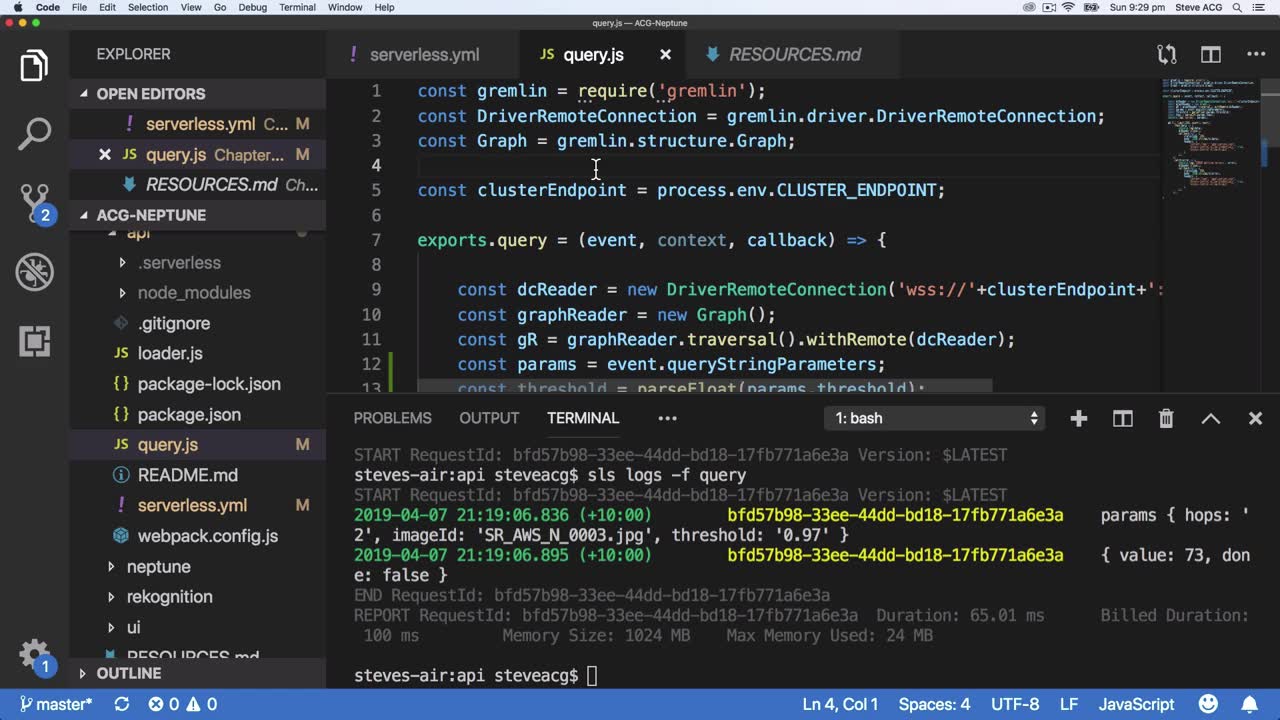Split the editor to the right
This screenshot has height=720, width=1280.
[1211, 55]
